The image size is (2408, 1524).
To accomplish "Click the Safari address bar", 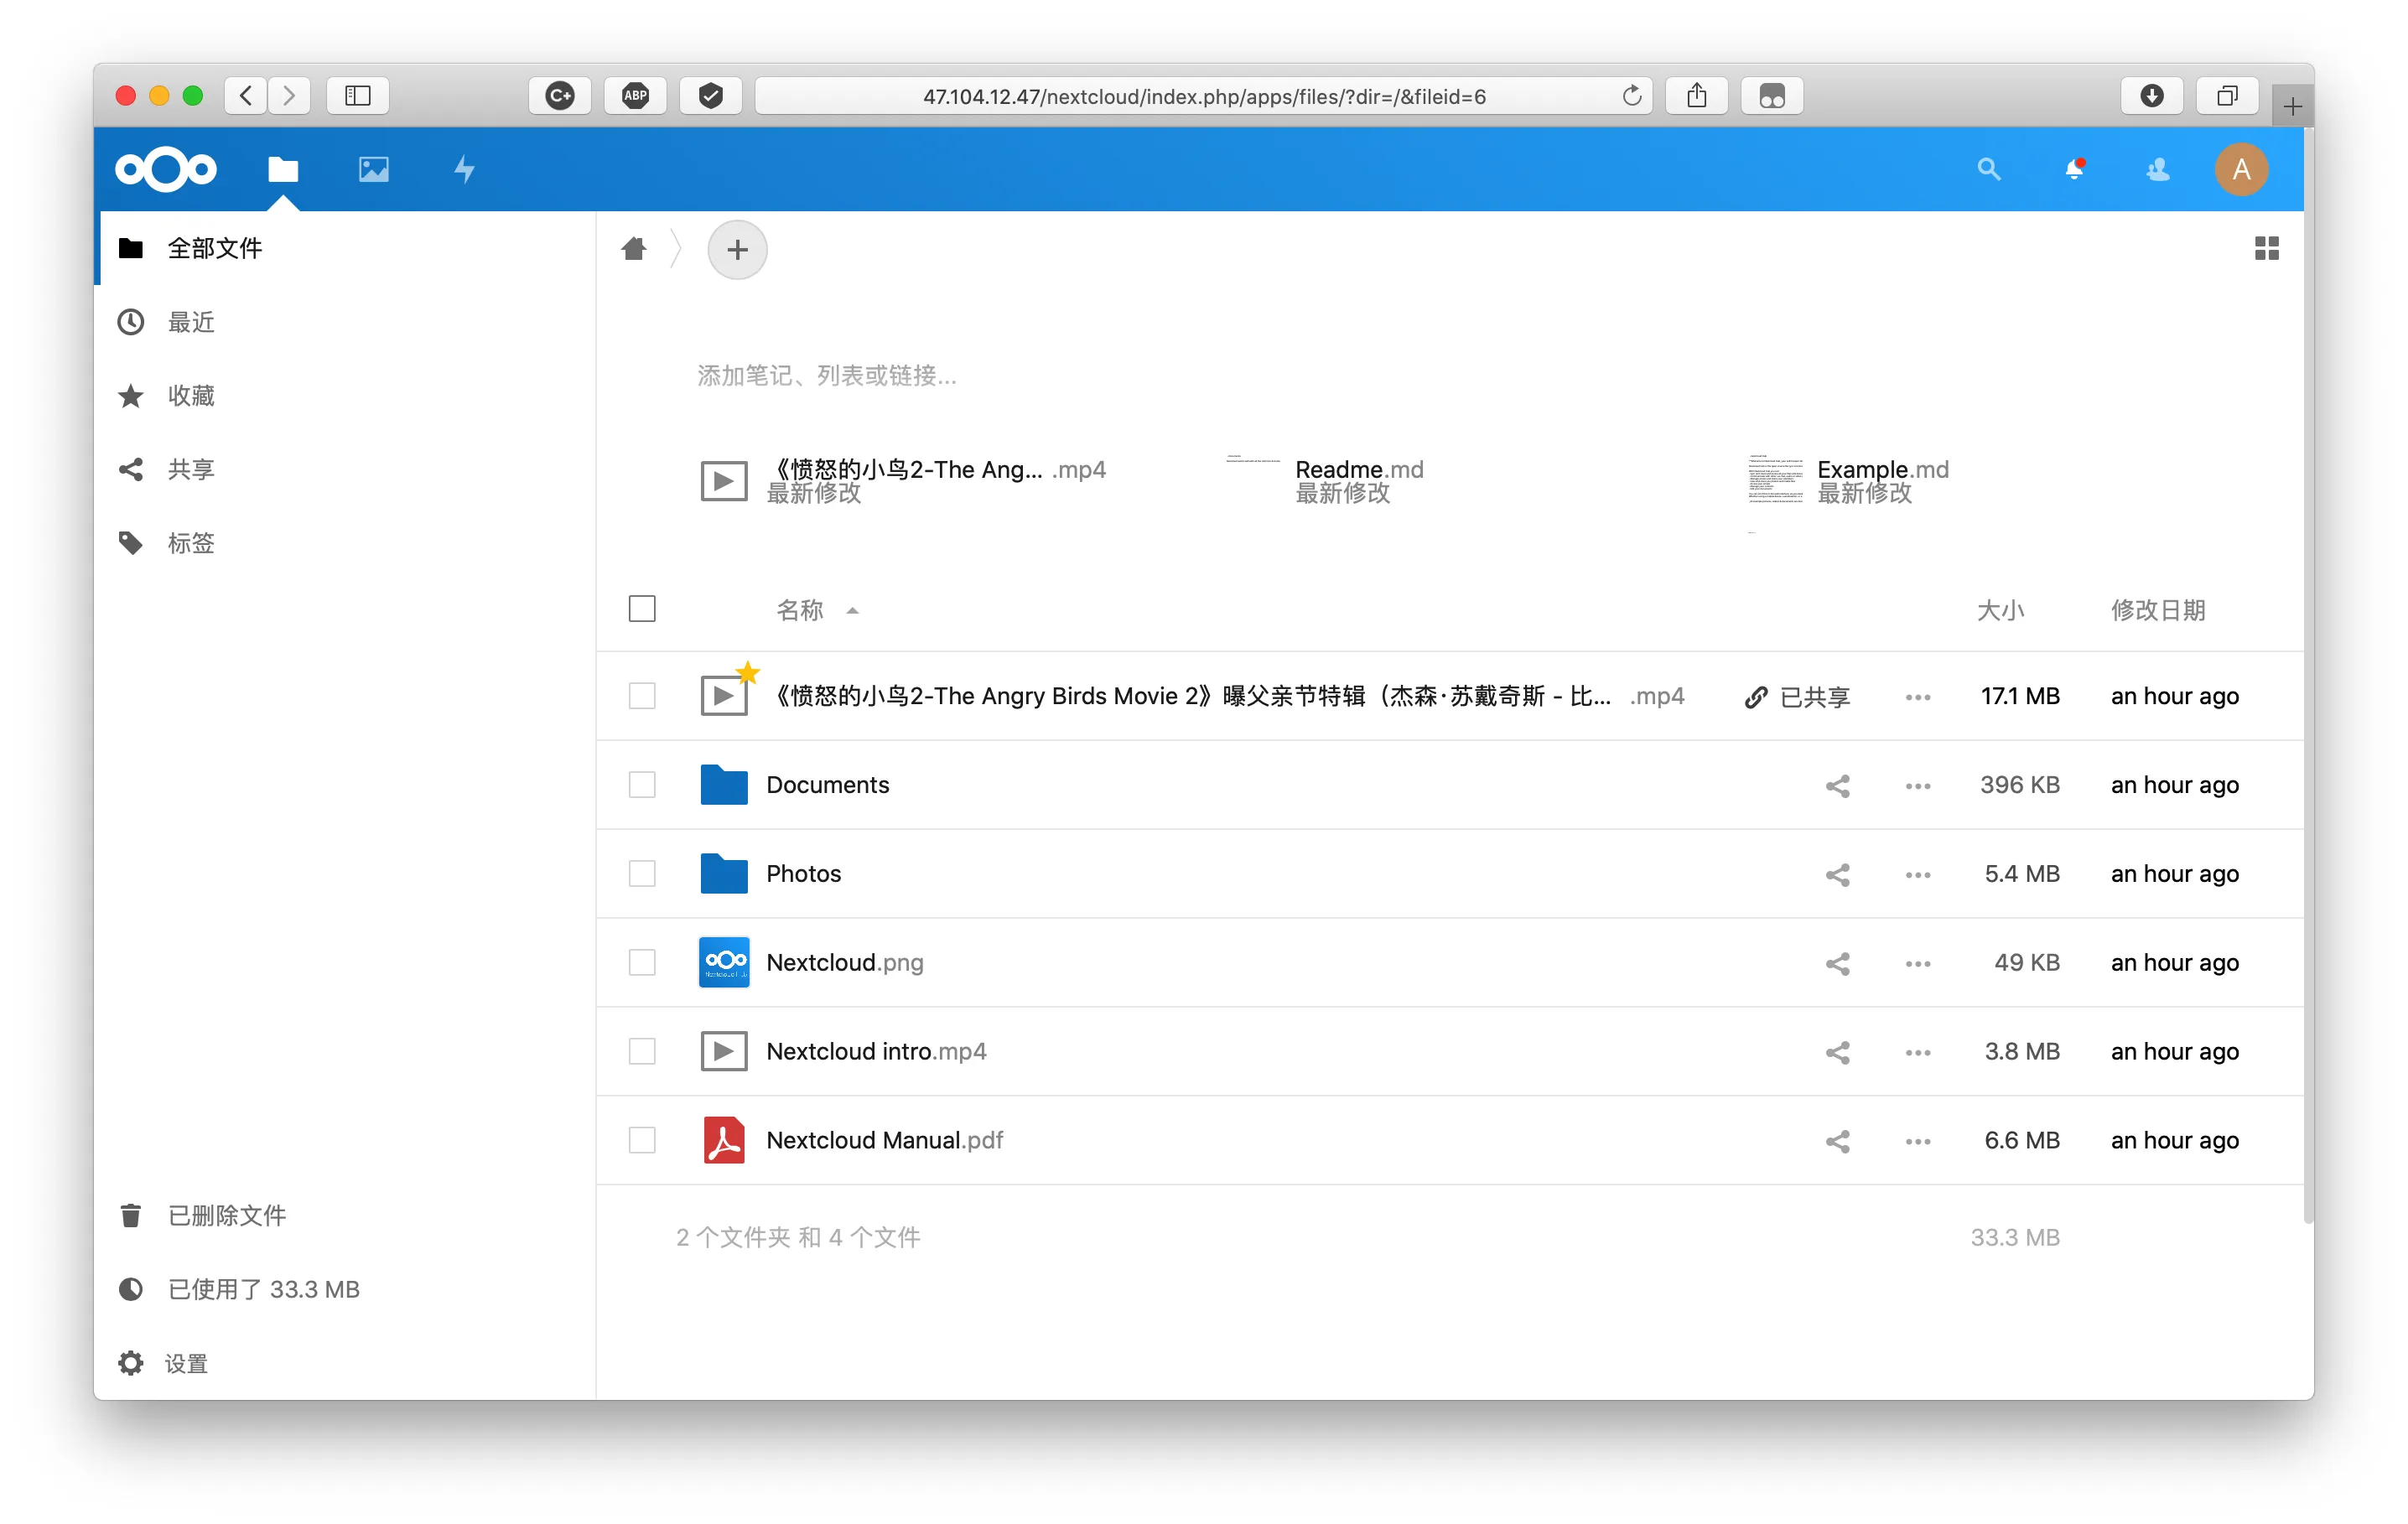I will point(1204,96).
